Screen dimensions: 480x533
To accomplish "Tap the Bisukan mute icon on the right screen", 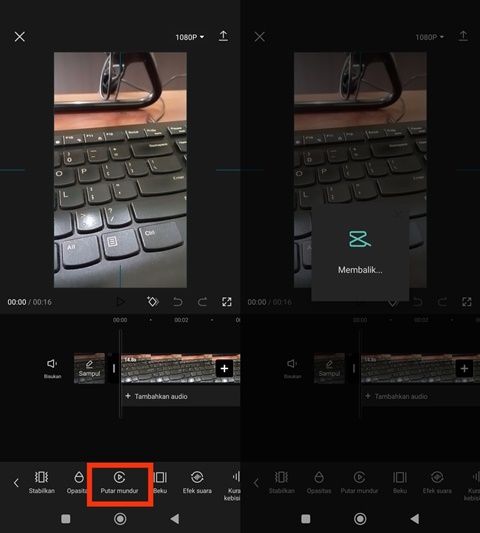I will (292, 368).
